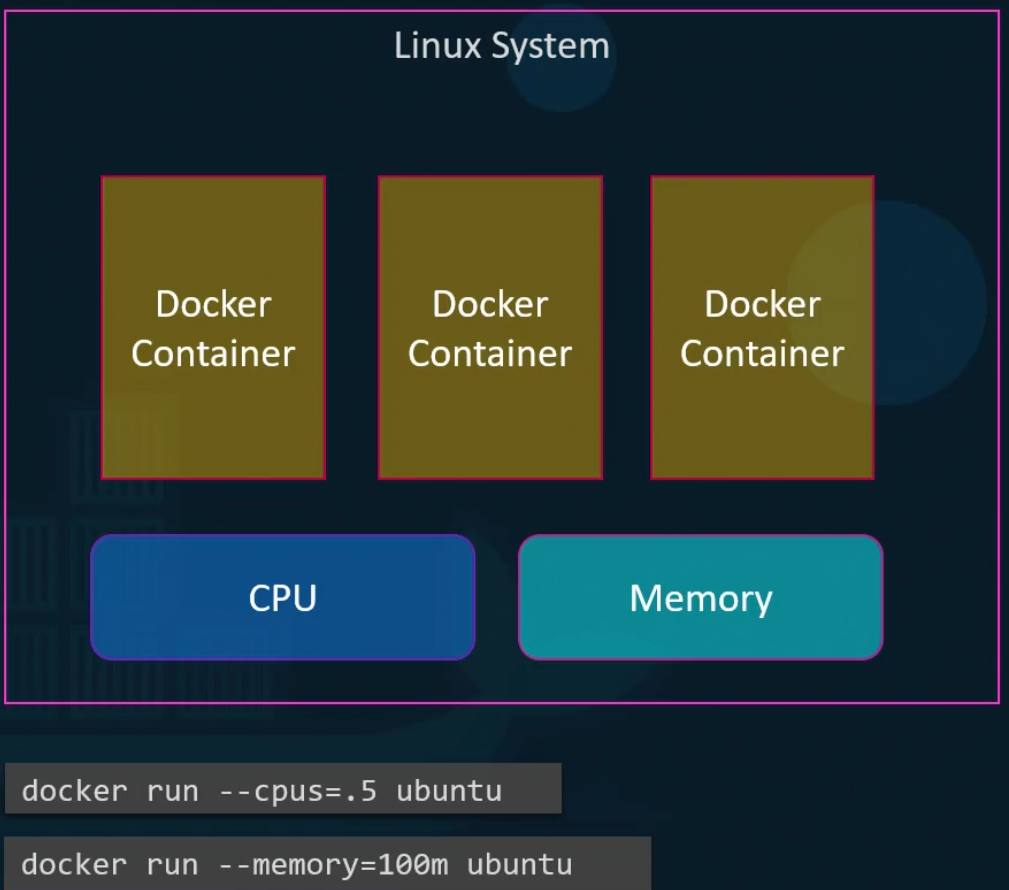Select the middle Docker Container box
The image size is (1009, 890).
click(490, 328)
